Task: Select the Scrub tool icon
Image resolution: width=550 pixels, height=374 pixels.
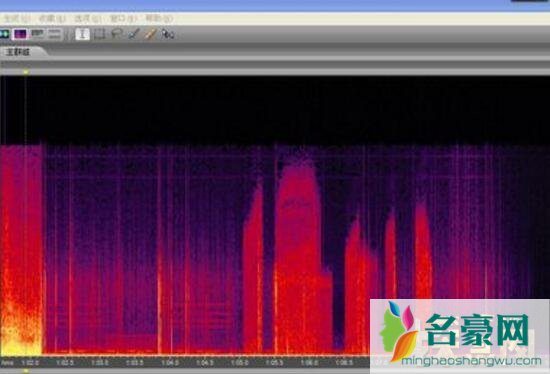Action: (168, 34)
